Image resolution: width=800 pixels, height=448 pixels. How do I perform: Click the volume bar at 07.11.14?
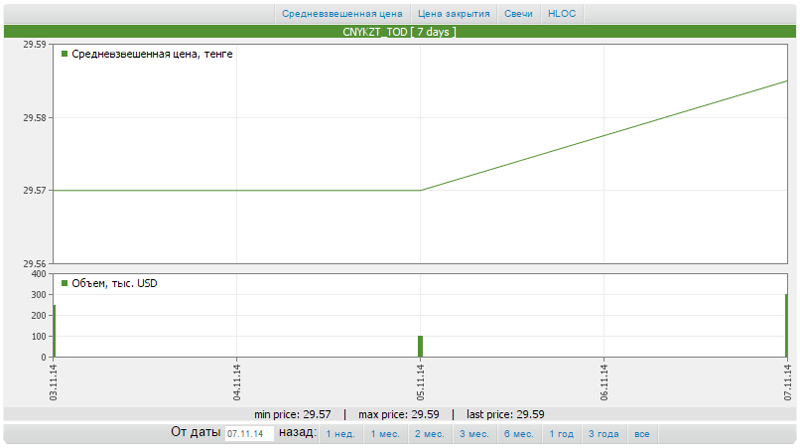(x=786, y=326)
